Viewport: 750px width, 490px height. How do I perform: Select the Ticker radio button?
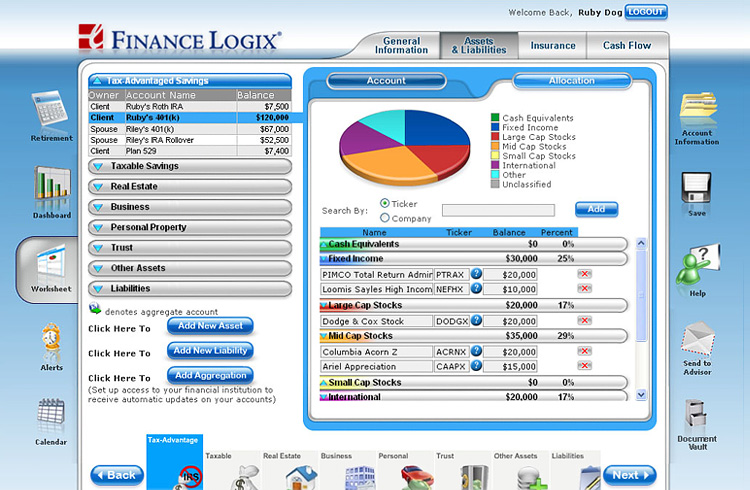(x=385, y=203)
